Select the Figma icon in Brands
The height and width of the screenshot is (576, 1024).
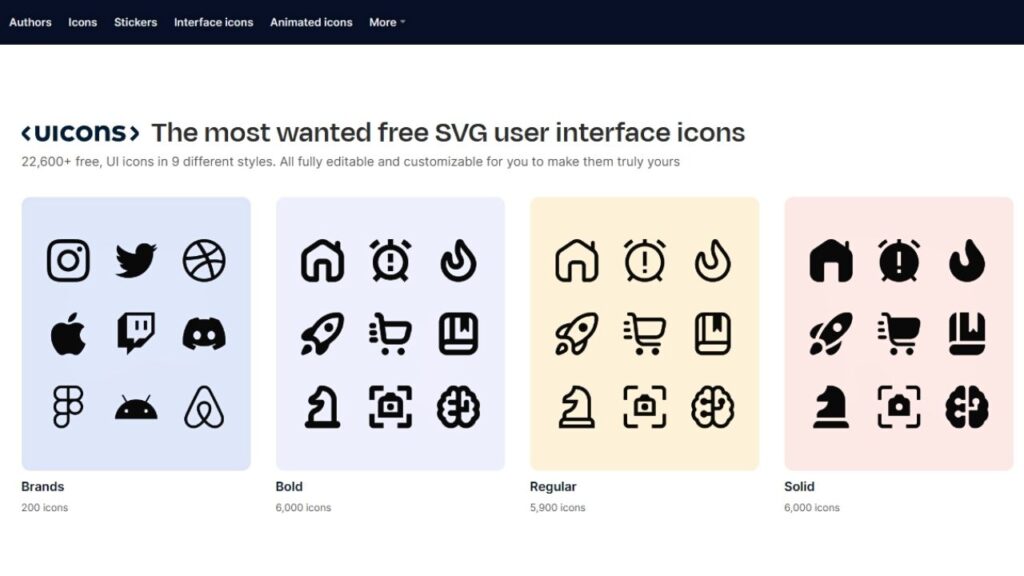pos(67,404)
